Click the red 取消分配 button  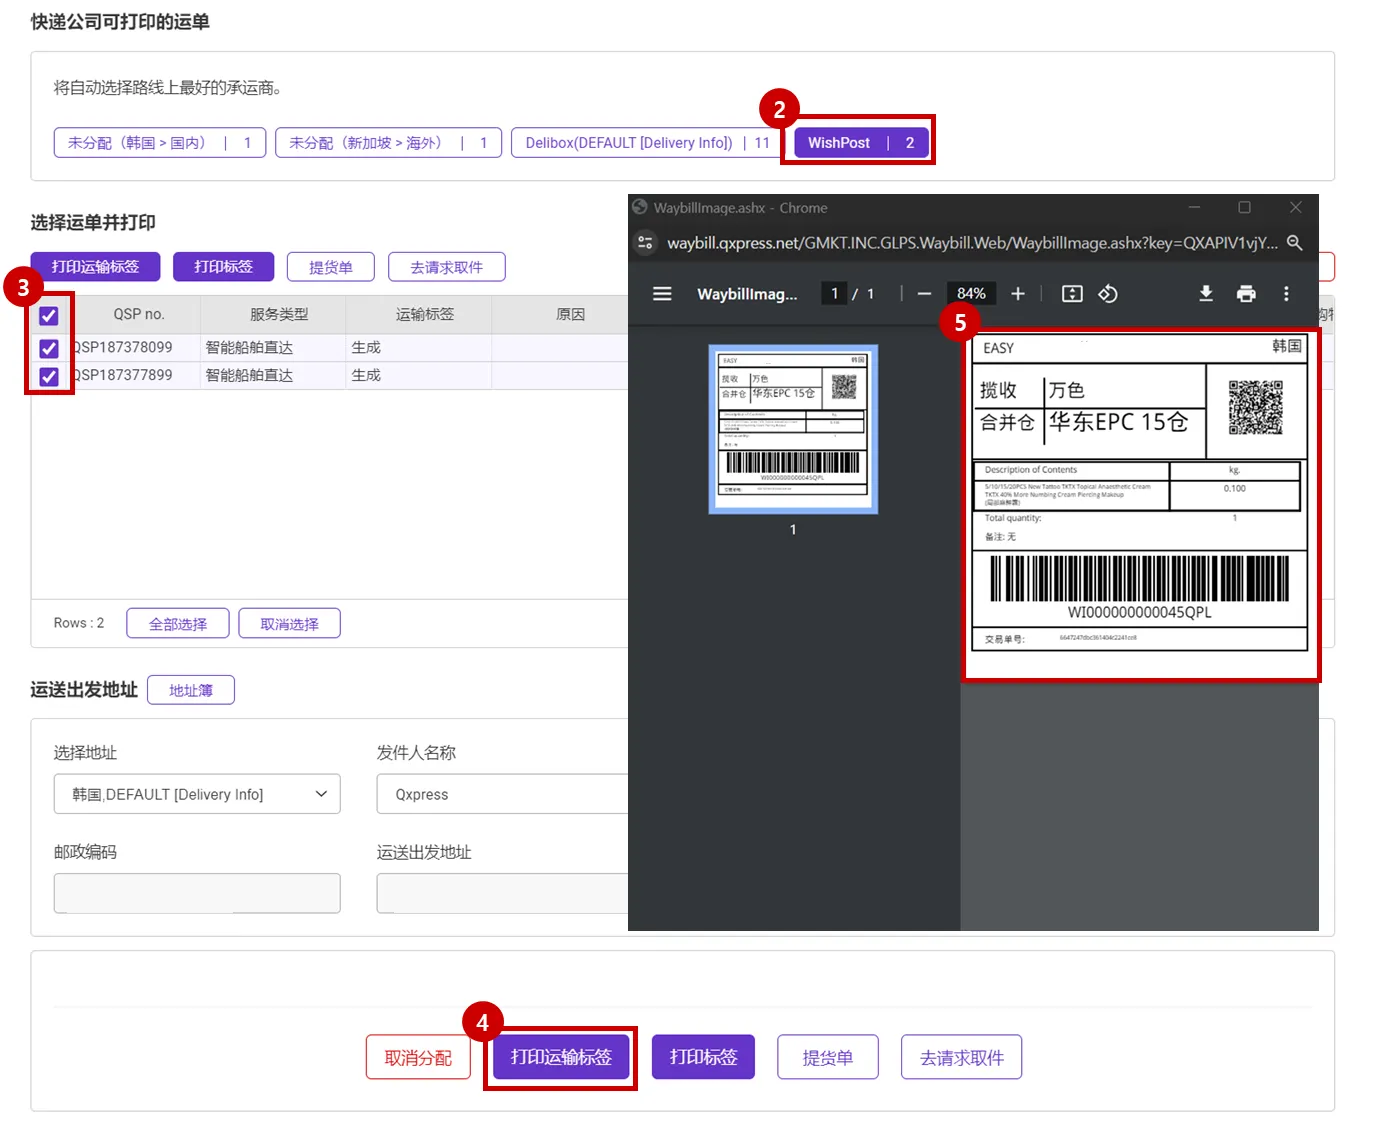point(418,1058)
